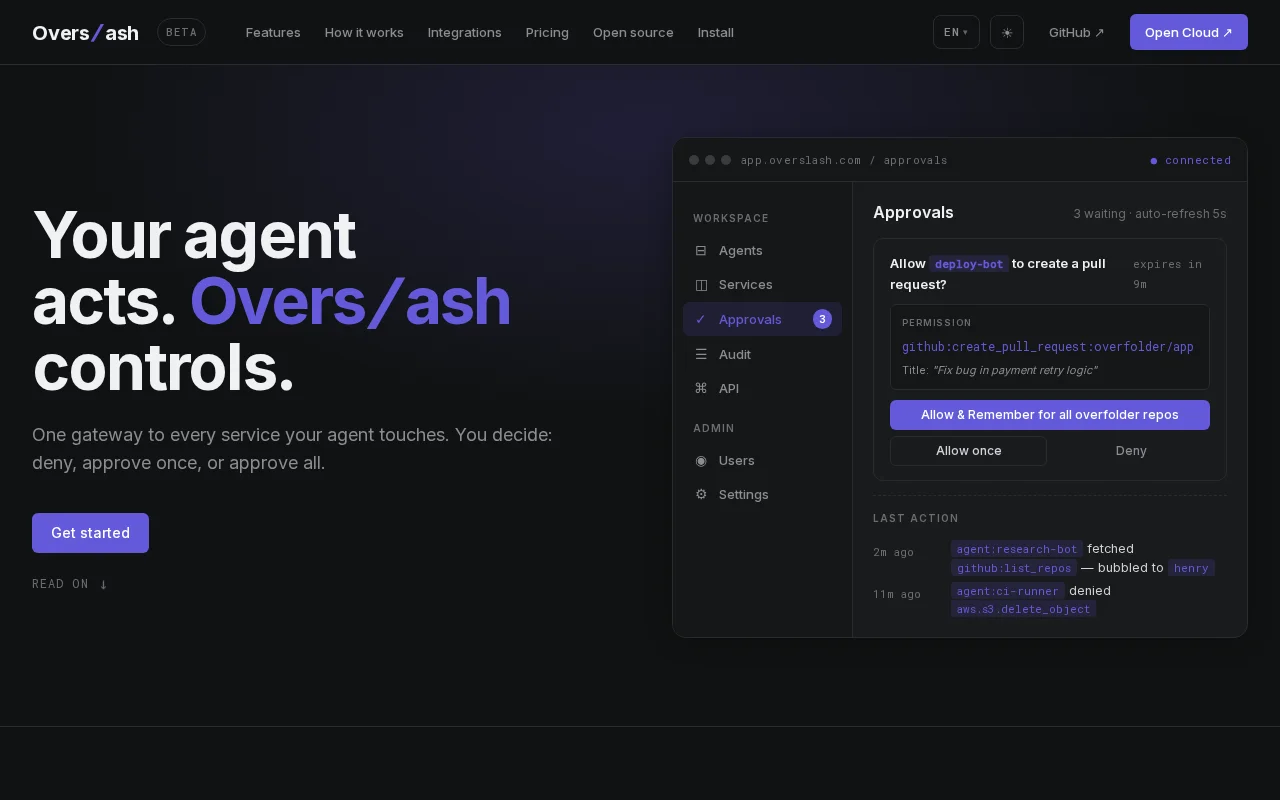
Task: Open API from the sidebar
Action: coord(762,388)
